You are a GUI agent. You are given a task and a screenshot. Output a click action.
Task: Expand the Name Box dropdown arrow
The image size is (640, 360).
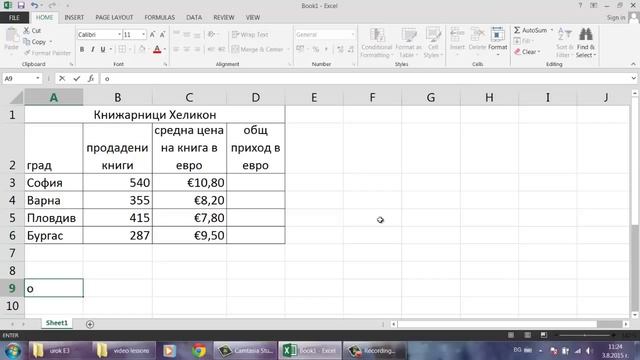point(38,78)
